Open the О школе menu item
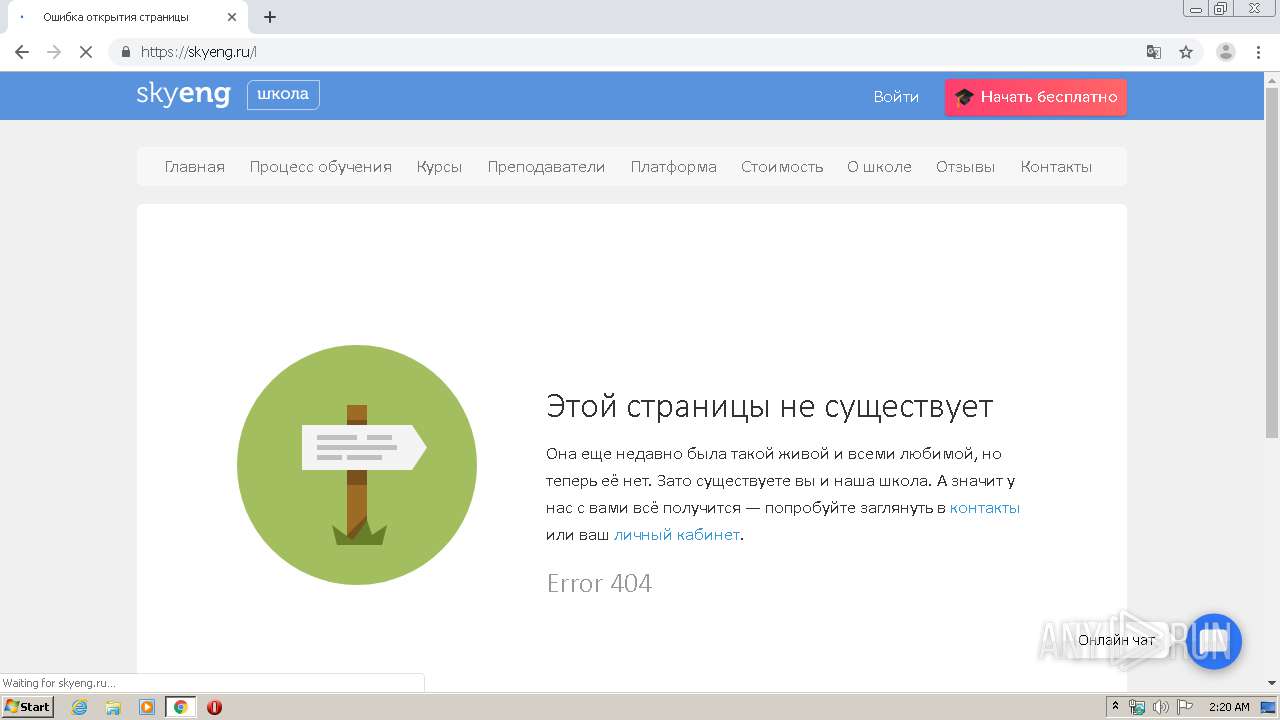 879,167
